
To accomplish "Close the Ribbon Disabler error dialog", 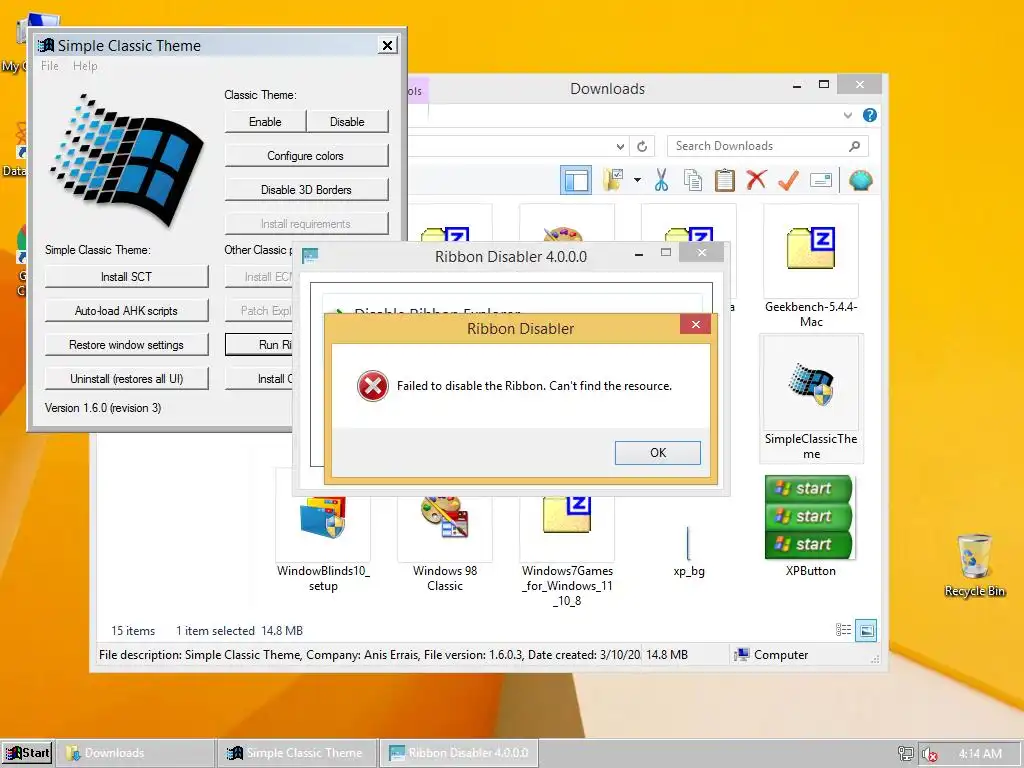I will tap(696, 325).
